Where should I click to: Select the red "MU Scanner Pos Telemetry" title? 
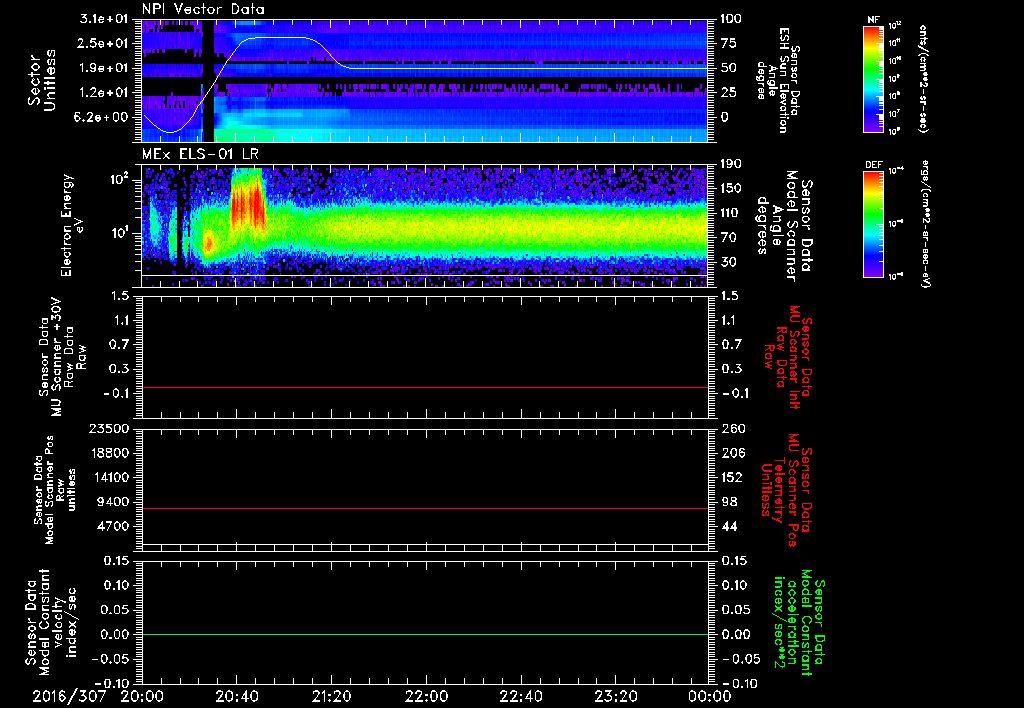[787, 490]
